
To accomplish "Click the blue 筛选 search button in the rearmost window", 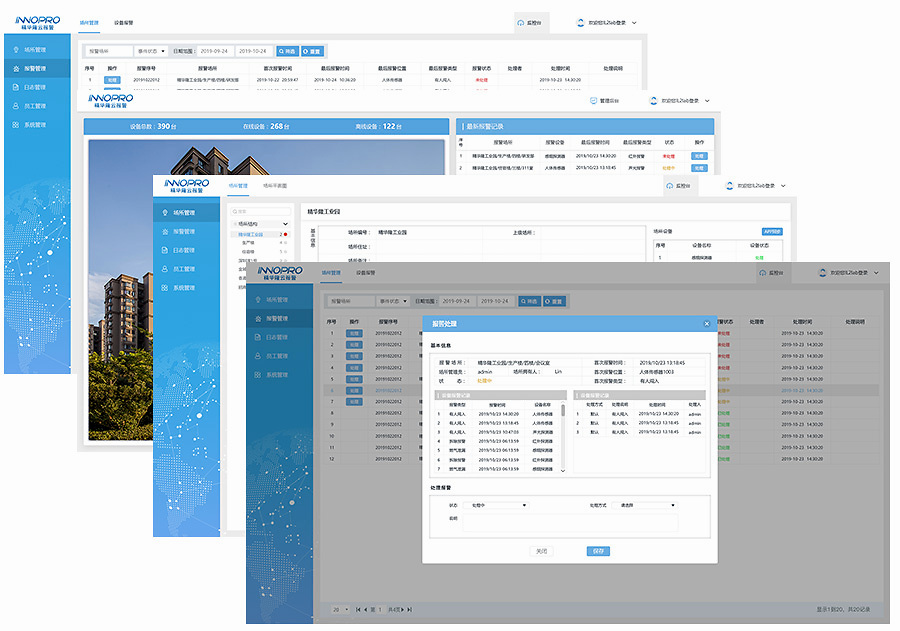I will pyautogui.click(x=286, y=50).
